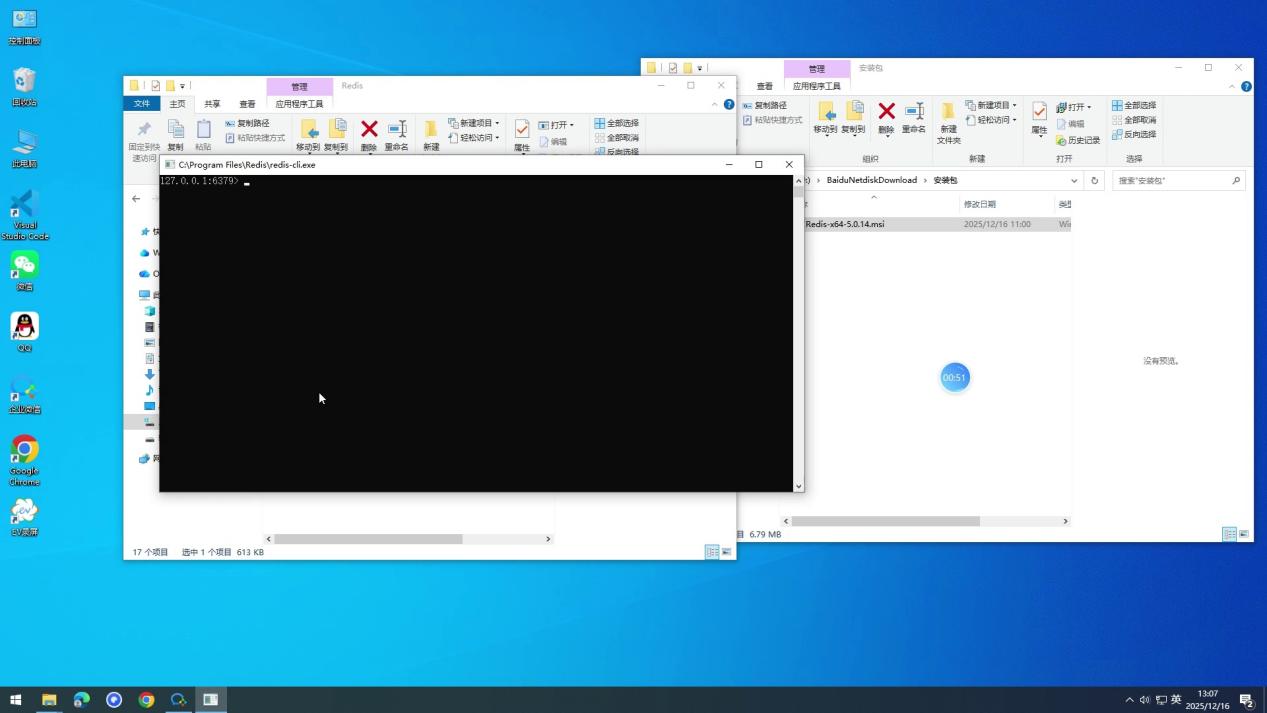The height and width of the screenshot is (713, 1267).
Task: Switch to 共享 tab in Redis window
Action: [212, 104]
